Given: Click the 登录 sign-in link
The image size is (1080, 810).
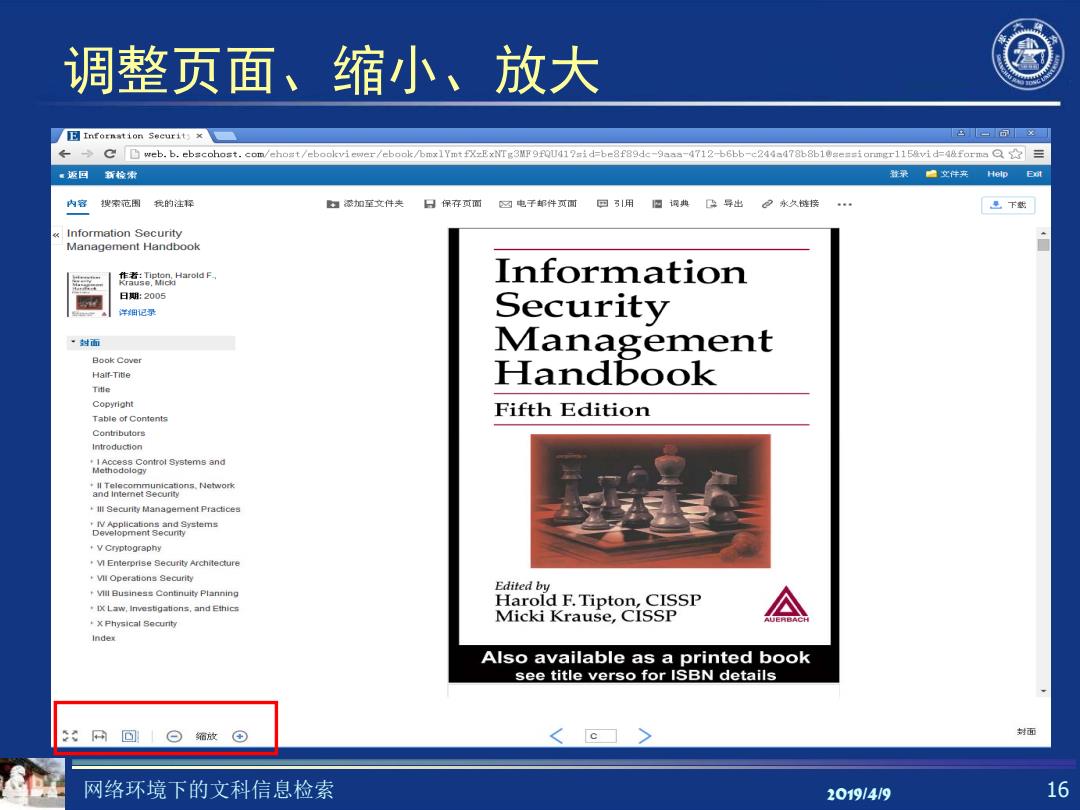Looking at the screenshot, I should tap(899, 174).
